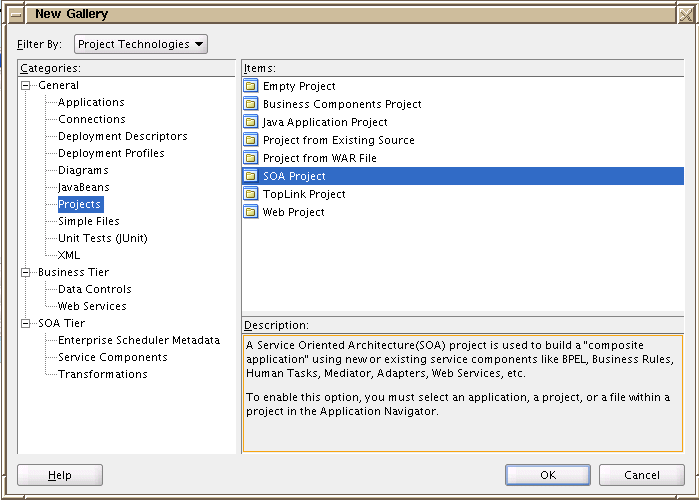This screenshot has width=699, height=500.
Task: Click the Project from WAR File icon
Action: tap(251, 158)
